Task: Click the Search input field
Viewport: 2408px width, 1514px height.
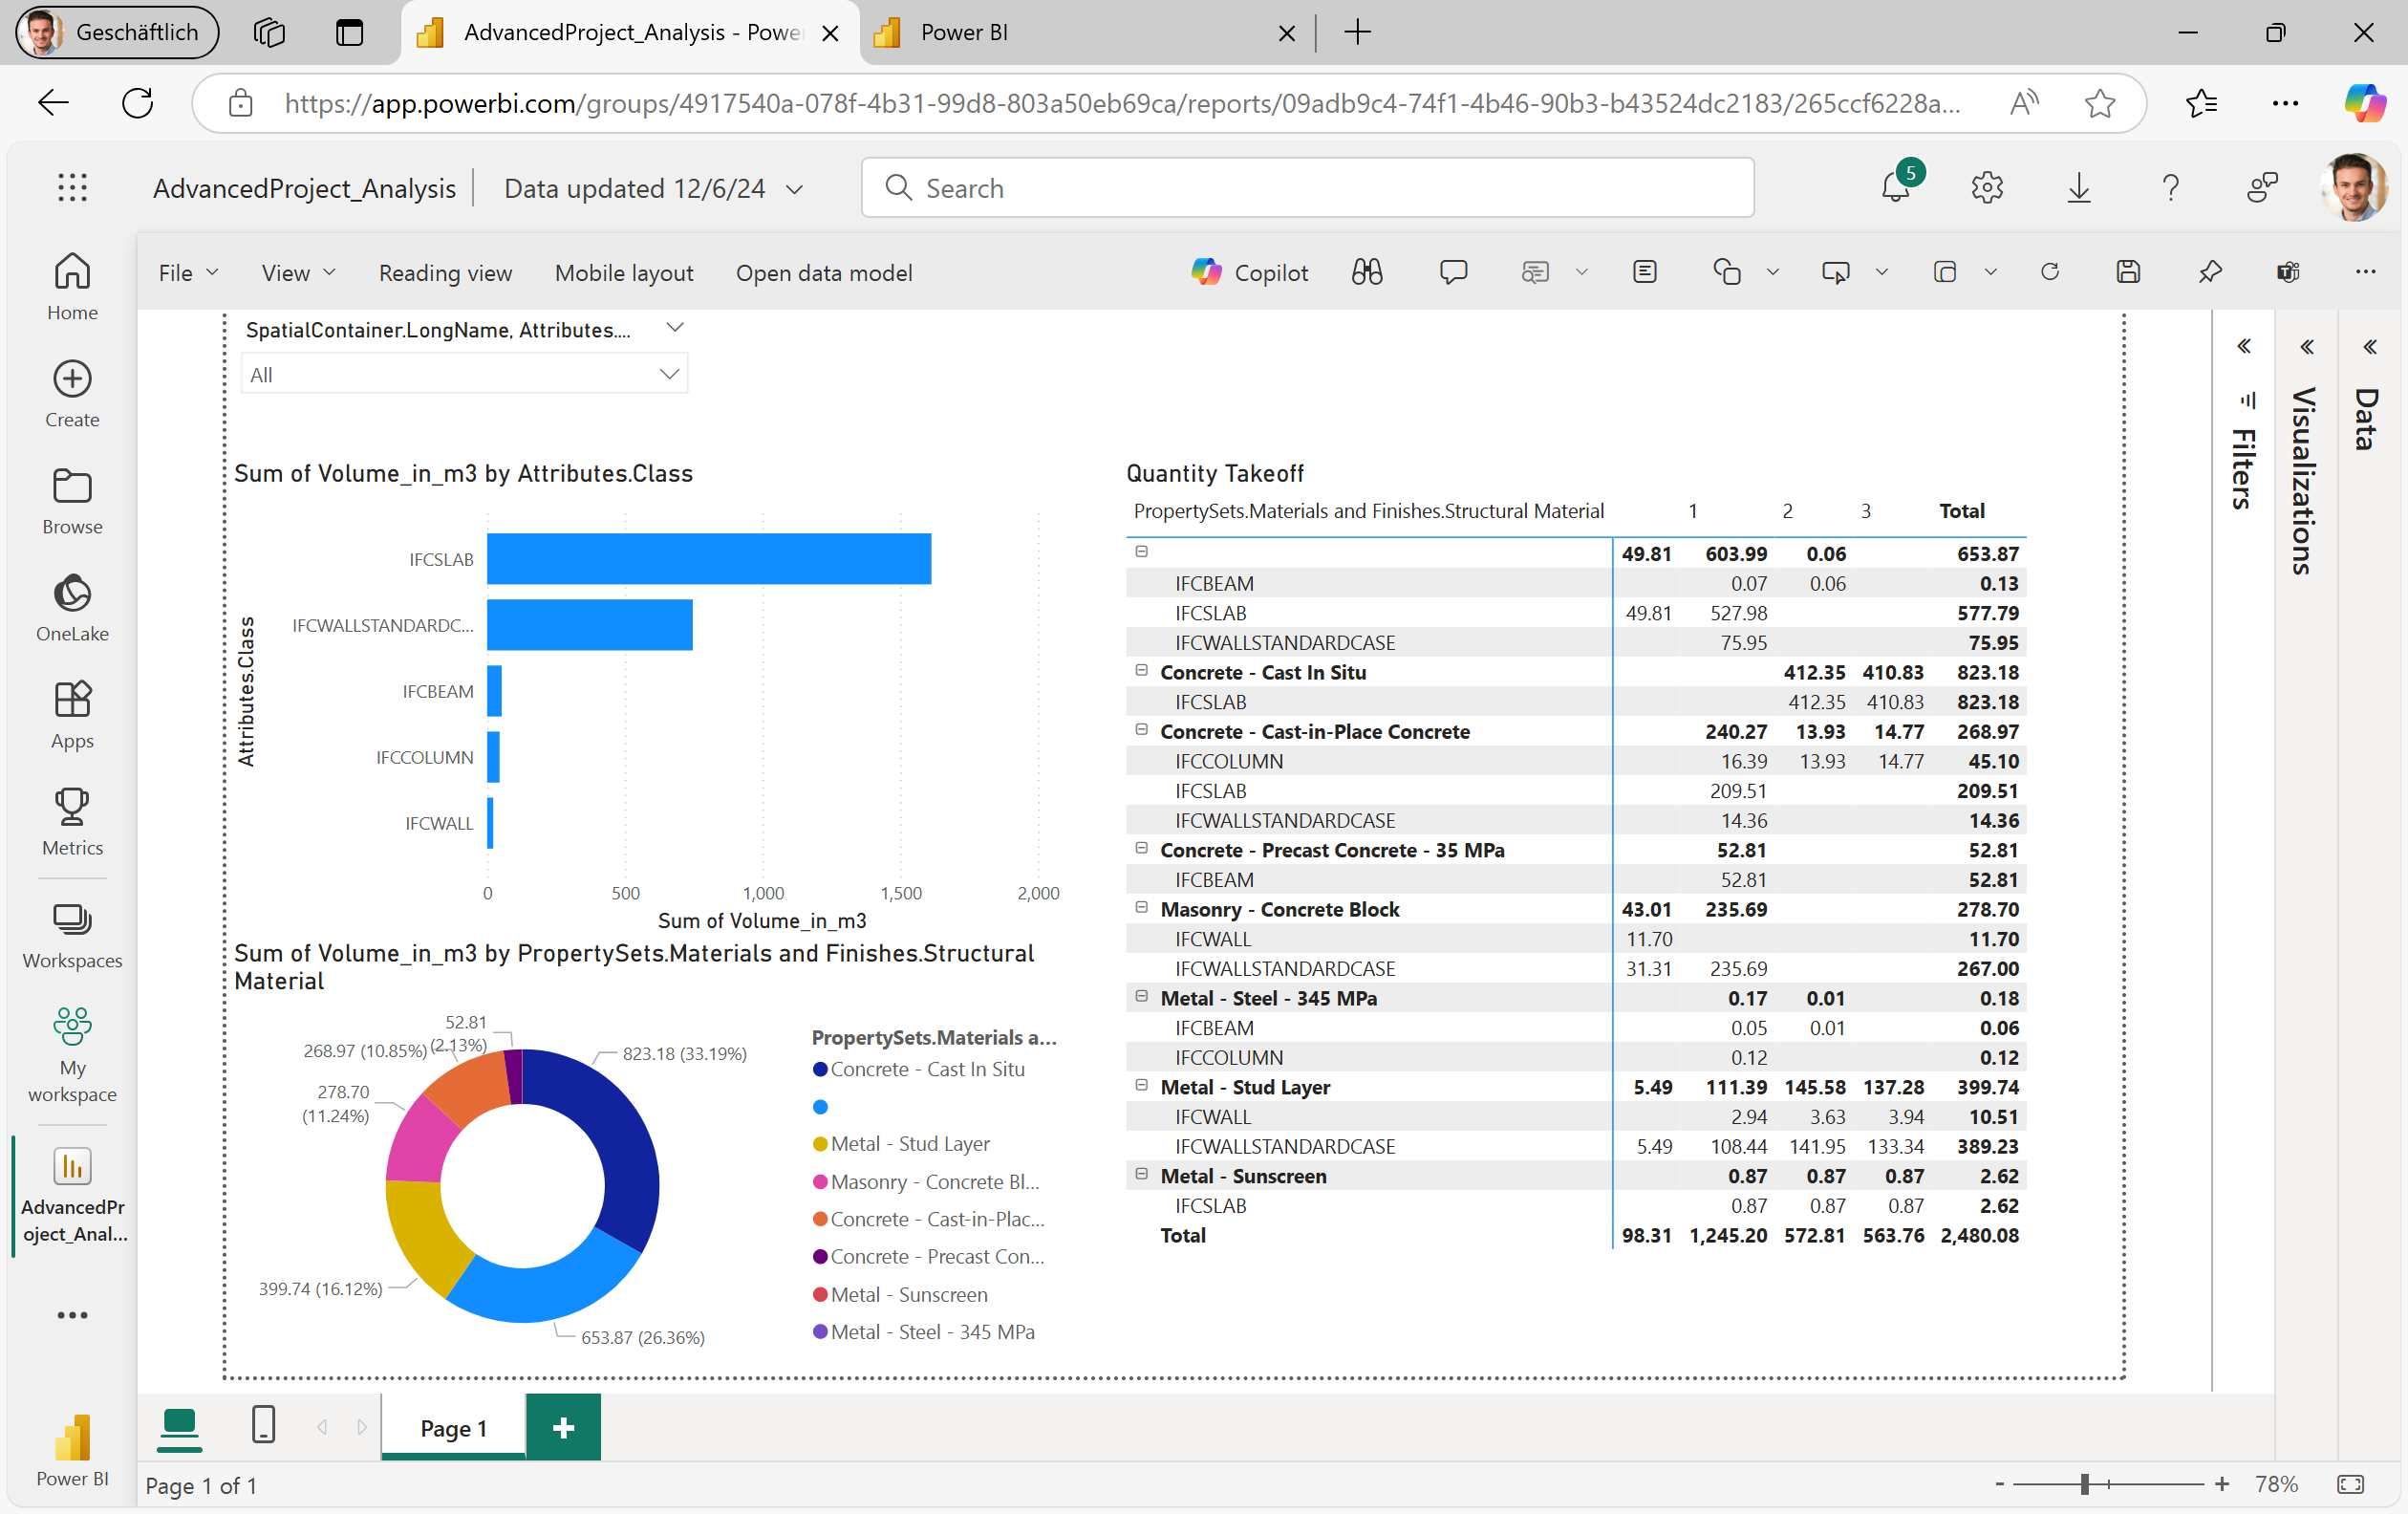Action: pyautogui.click(x=1308, y=188)
